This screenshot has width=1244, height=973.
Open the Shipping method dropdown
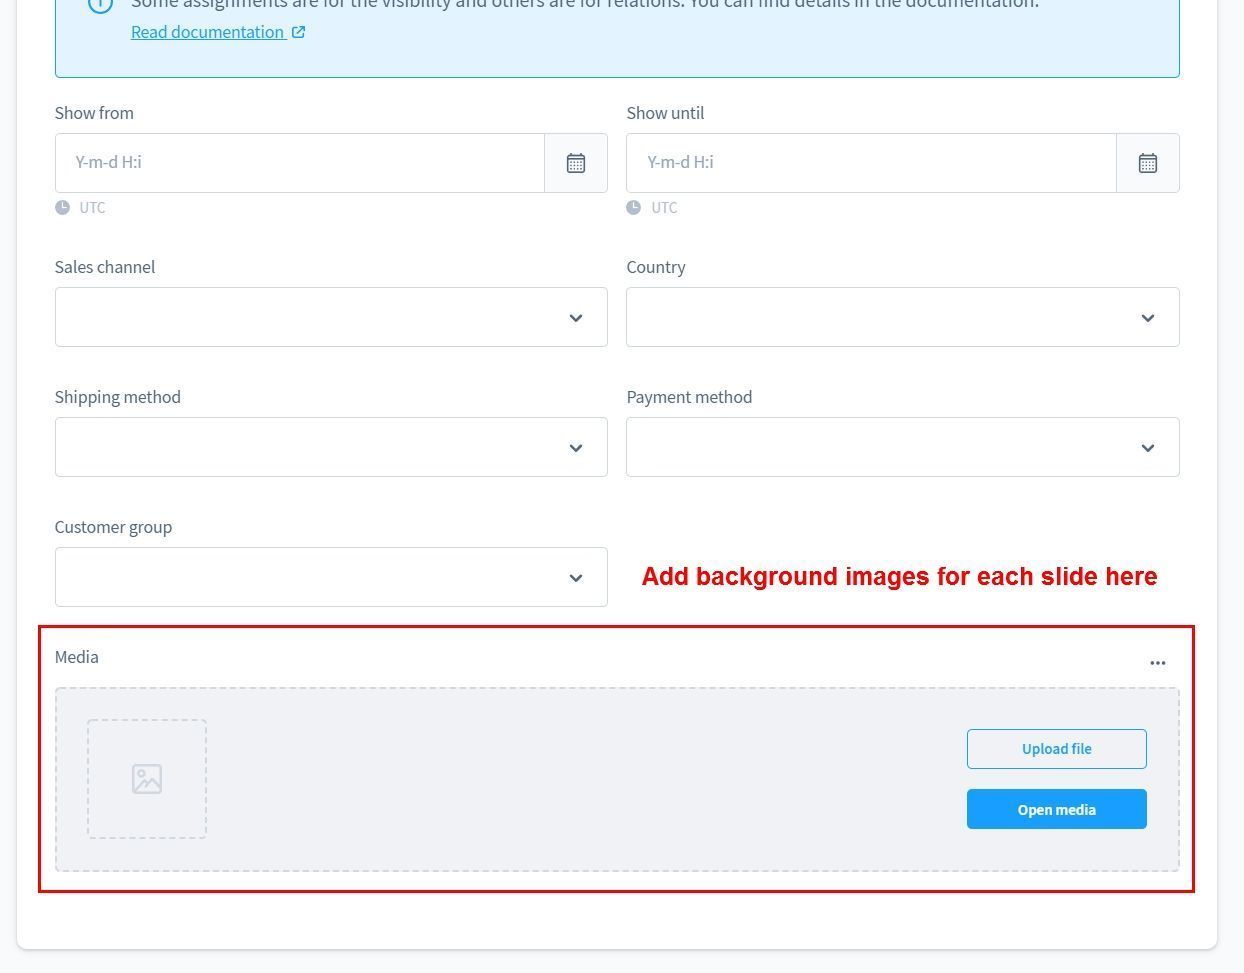(331, 447)
